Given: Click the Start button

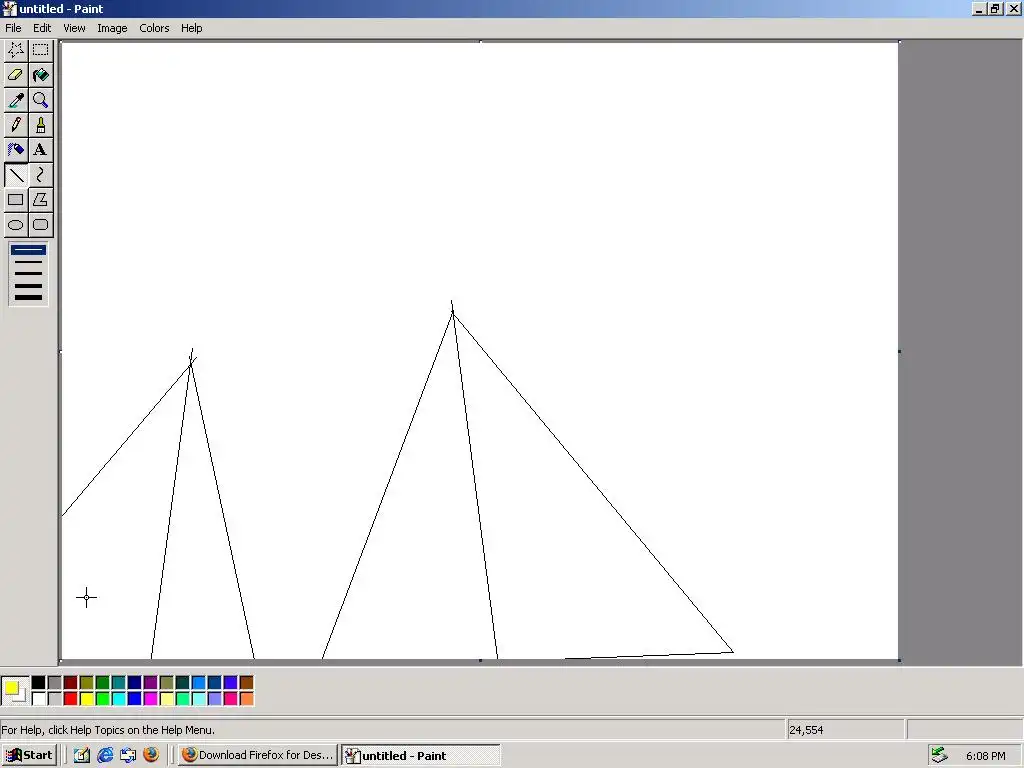Looking at the screenshot, I should 29,755.
